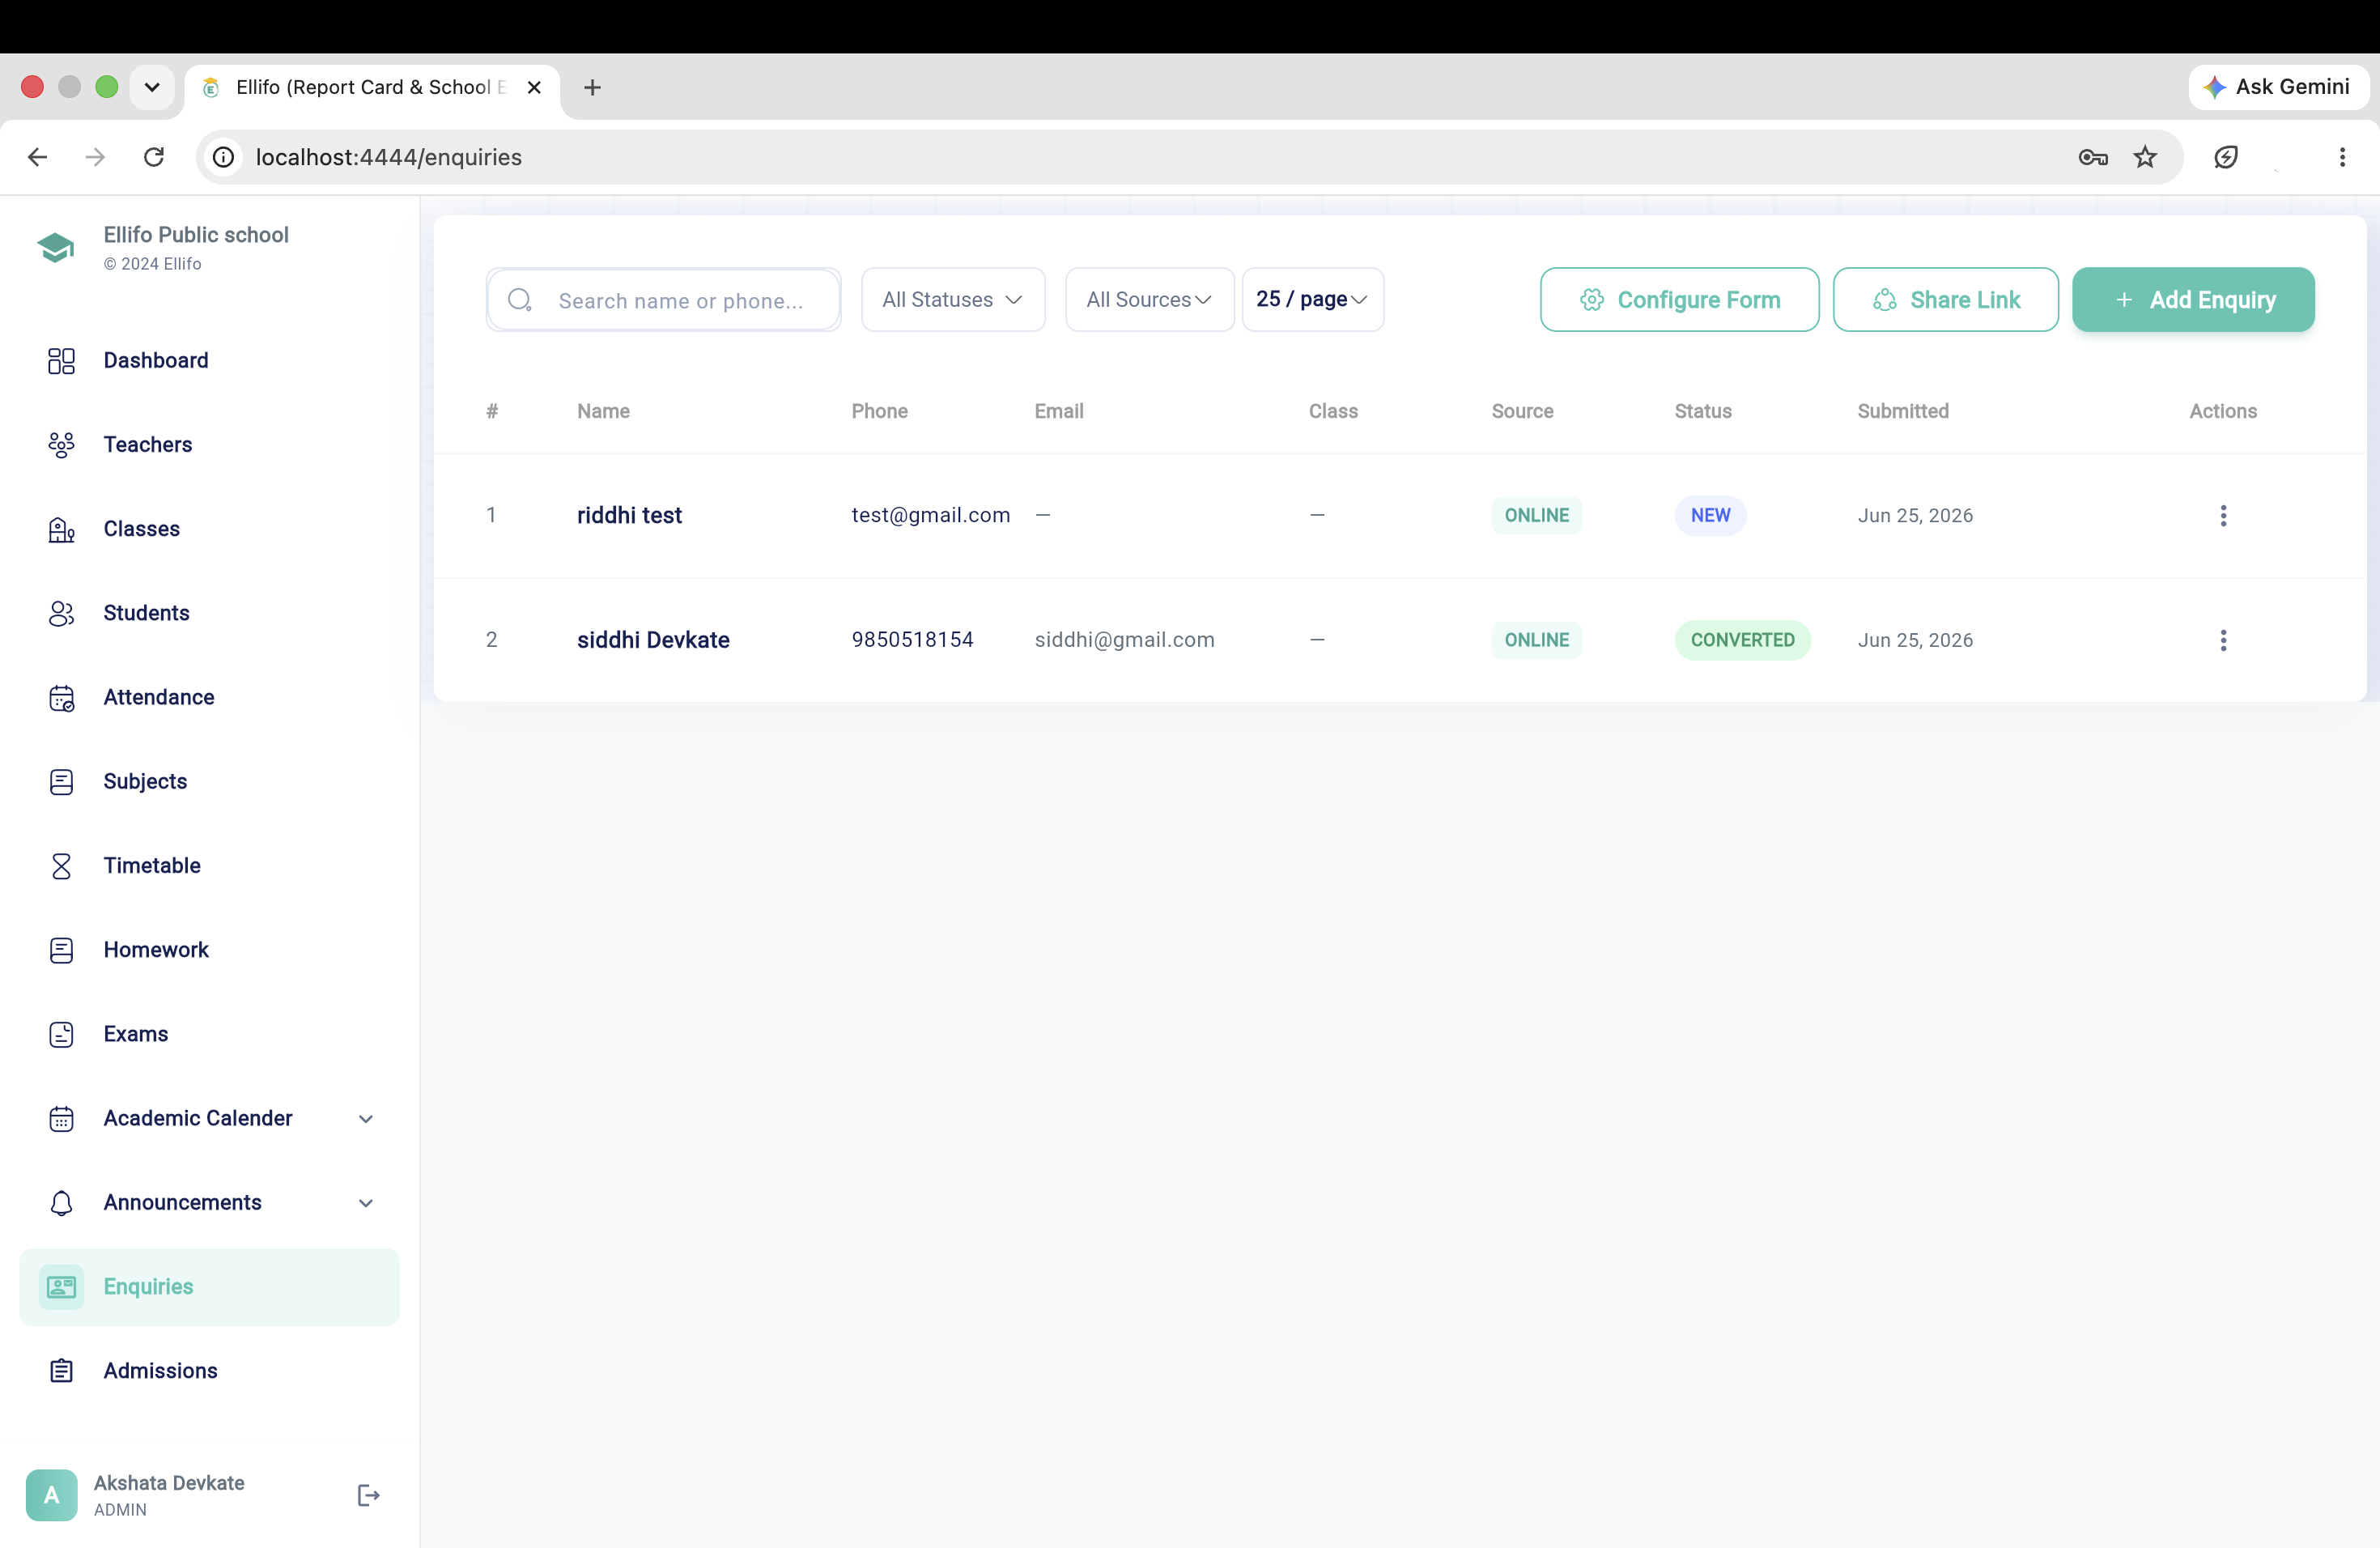Click the Admissions clipboard icon
The height and width of the screenshot is (1548, 2380).
click(61, 1371)
